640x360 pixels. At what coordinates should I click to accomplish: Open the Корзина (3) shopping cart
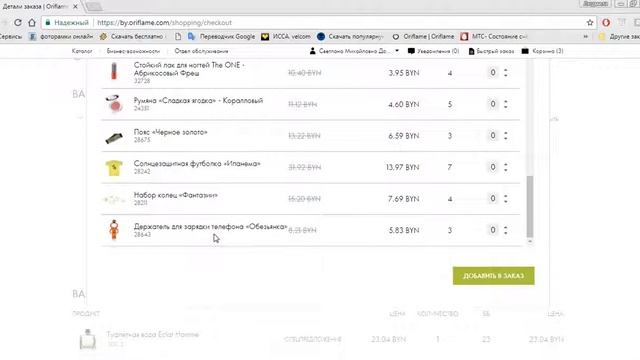pos(543,51)
